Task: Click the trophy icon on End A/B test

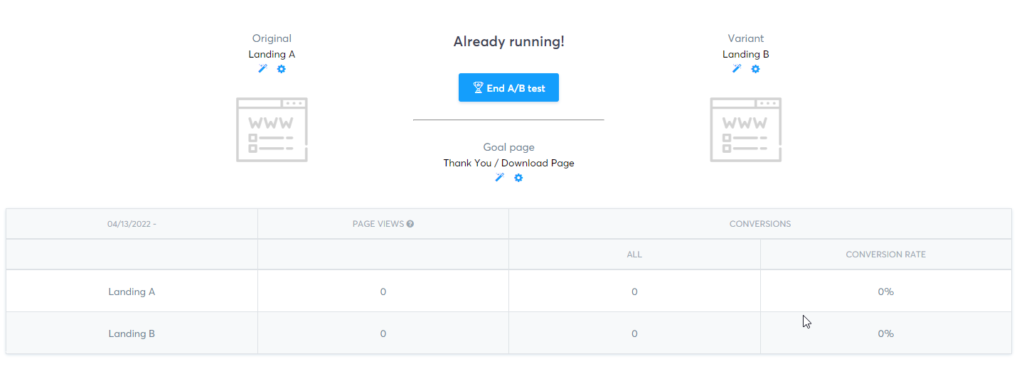Action: click(478, 88)
